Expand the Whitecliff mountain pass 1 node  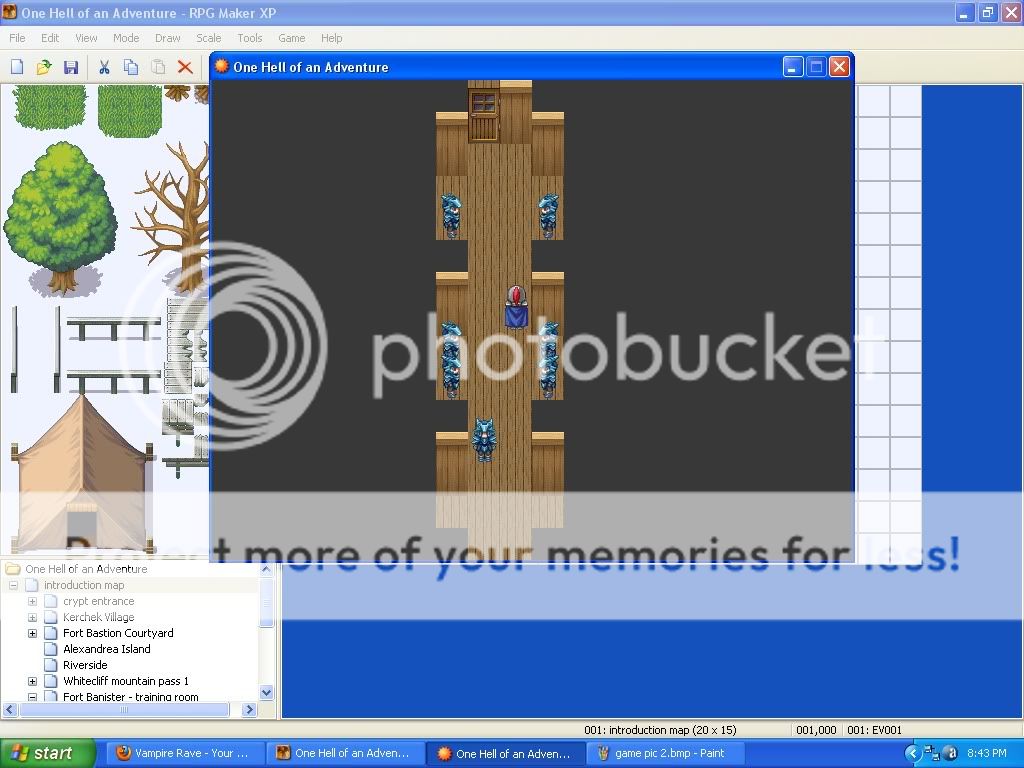[32, 681]
